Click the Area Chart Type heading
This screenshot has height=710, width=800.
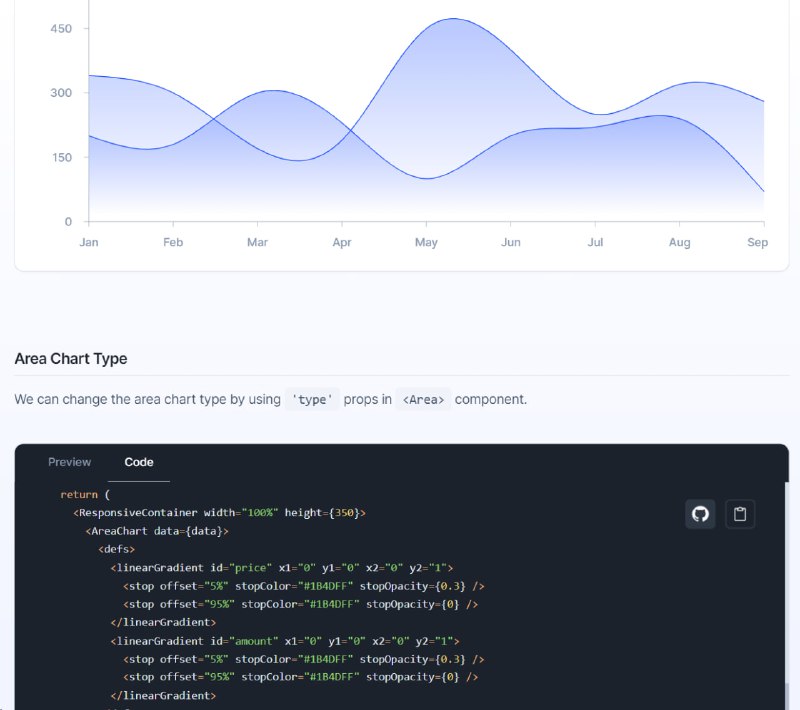[71, 359]
